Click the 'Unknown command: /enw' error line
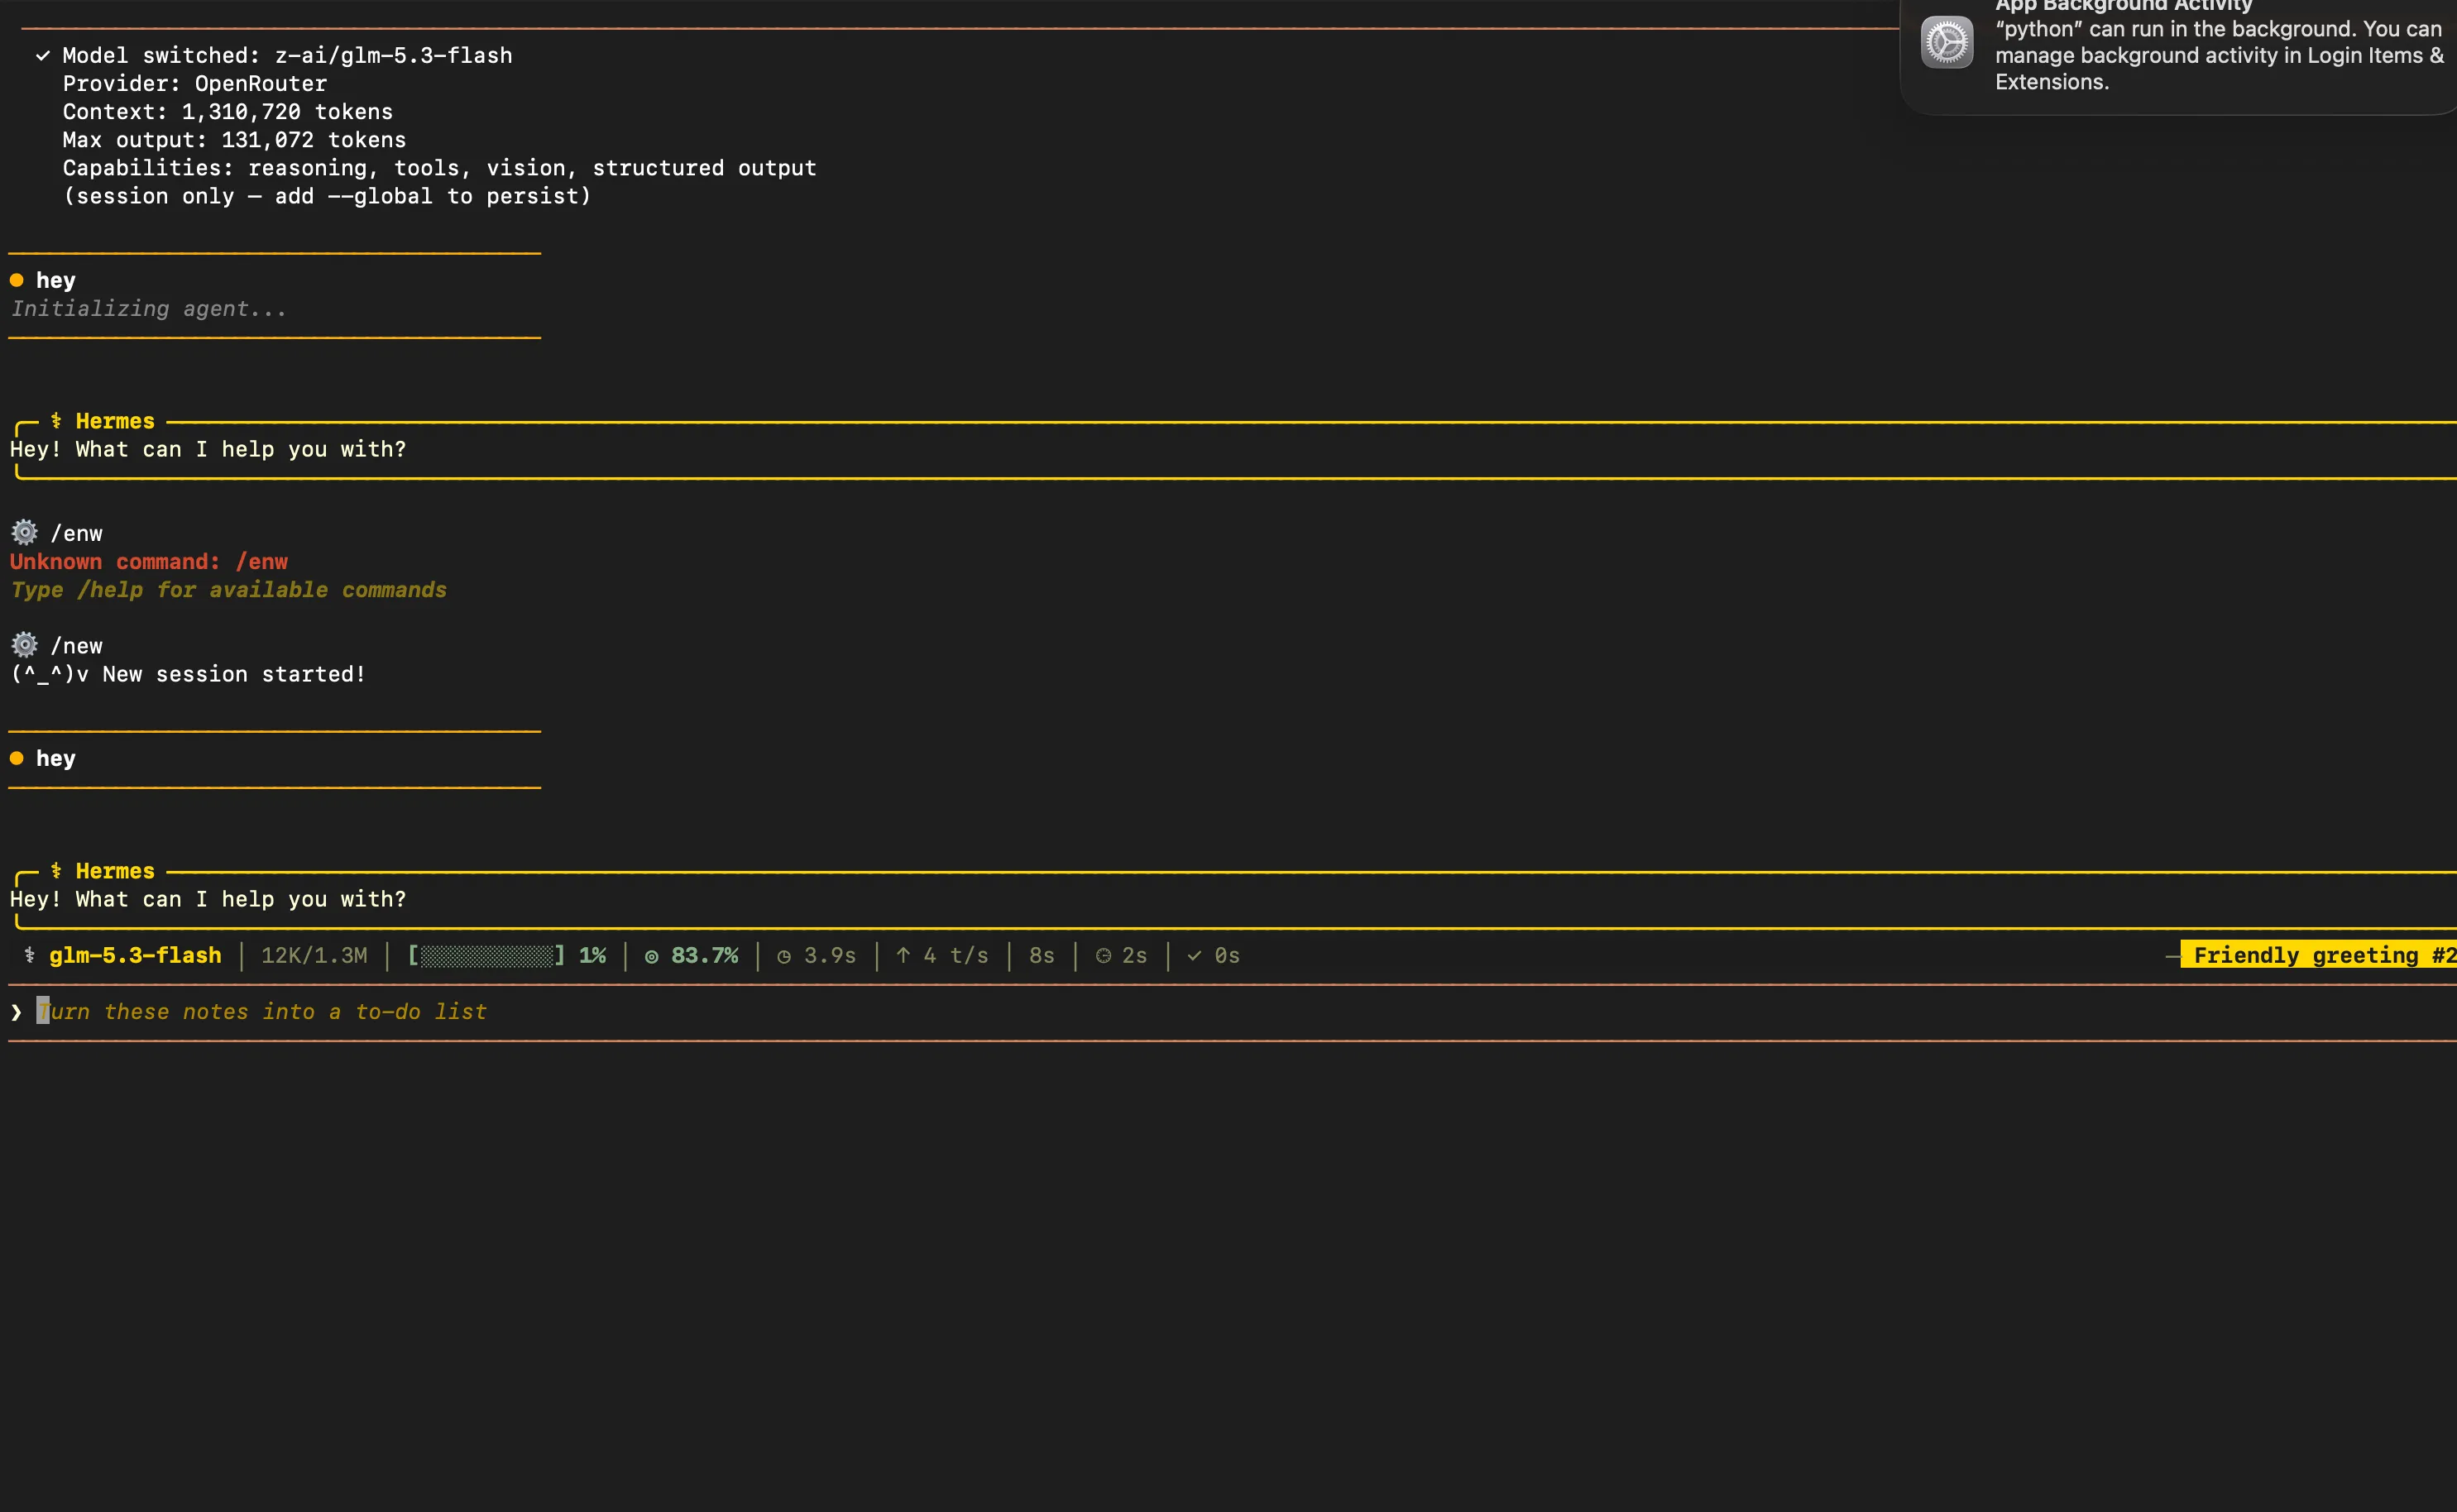The width and height of the screenshot is (2457, 1512). [149, 562]
